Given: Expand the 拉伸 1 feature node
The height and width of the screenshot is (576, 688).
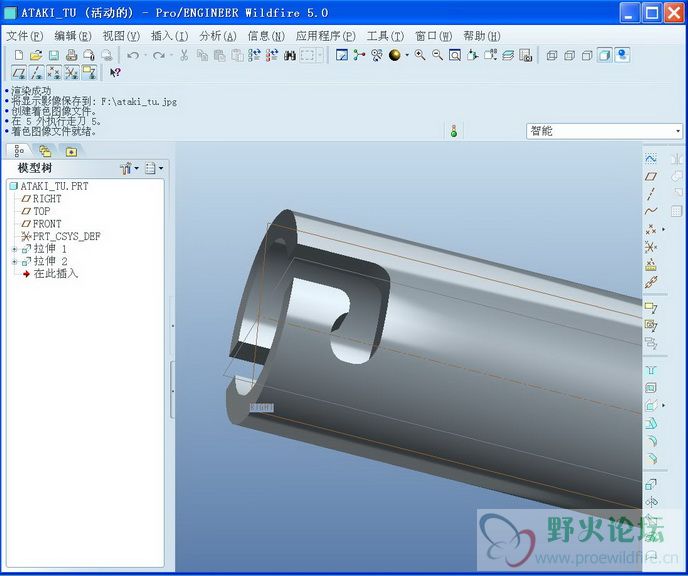Looking at the screenshot, I should click(x=14, y=249).
